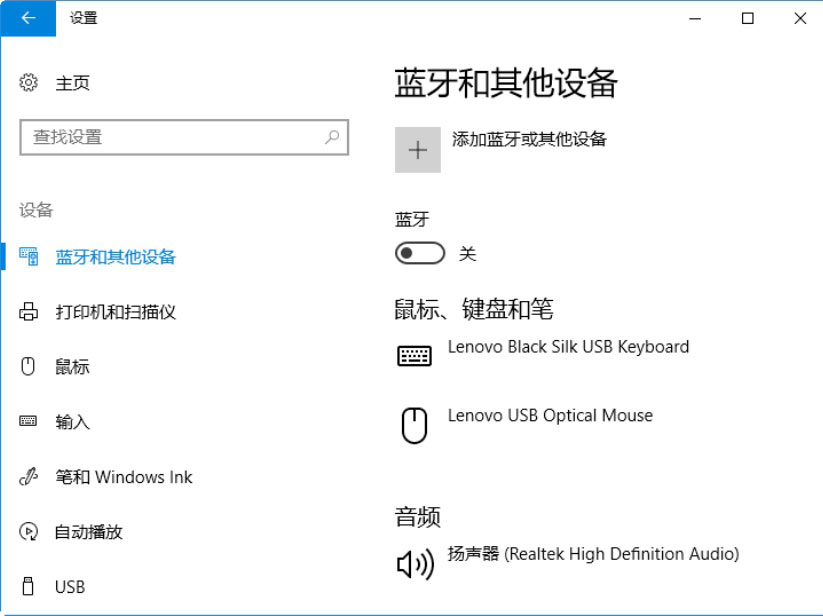This screenshot has width=823, height=616.
Task: Go to 鼠标 settings page
Action: 72,367
